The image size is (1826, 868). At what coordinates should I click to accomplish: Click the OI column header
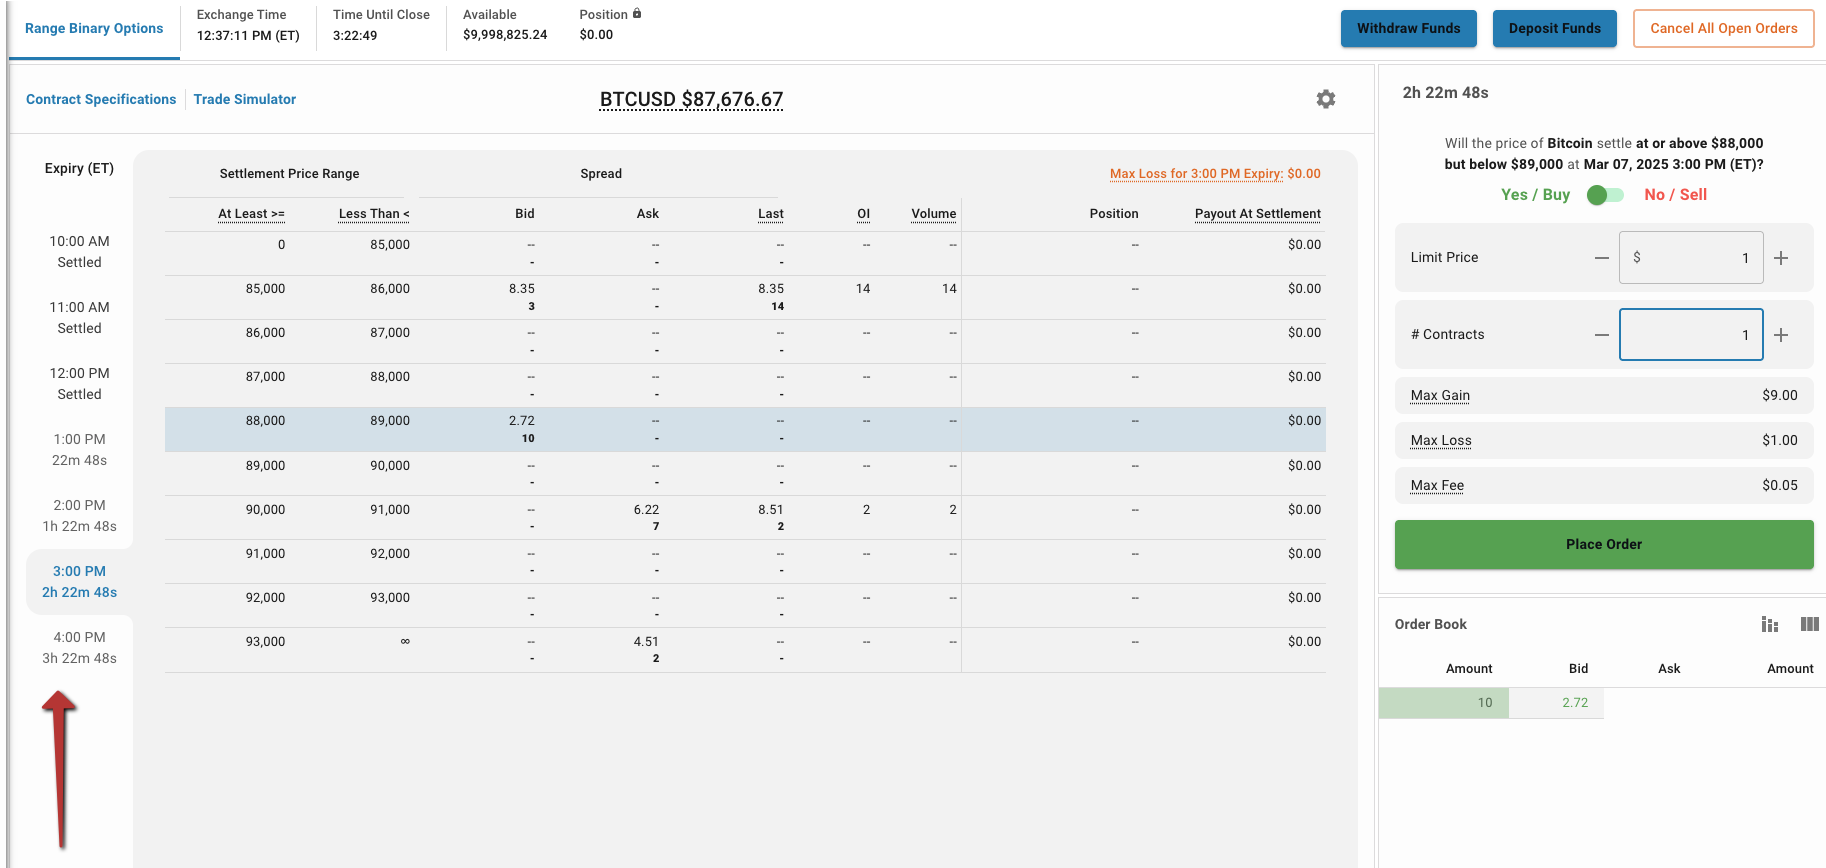(x=864, y=214)
